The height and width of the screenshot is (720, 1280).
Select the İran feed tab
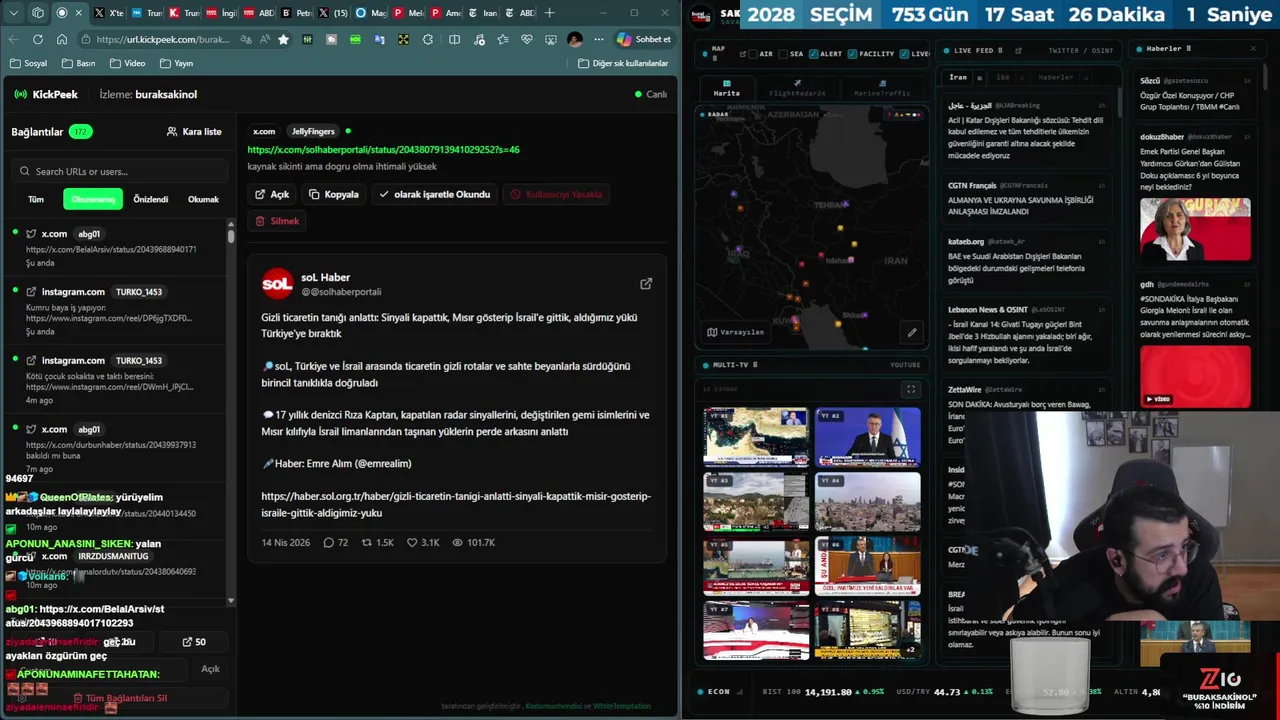(958, 77)
